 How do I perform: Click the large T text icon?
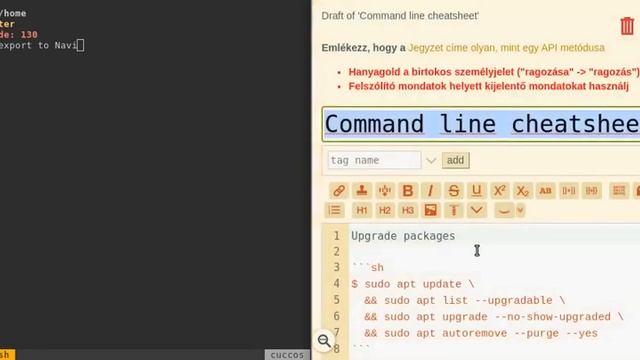[x=453, y=210]
